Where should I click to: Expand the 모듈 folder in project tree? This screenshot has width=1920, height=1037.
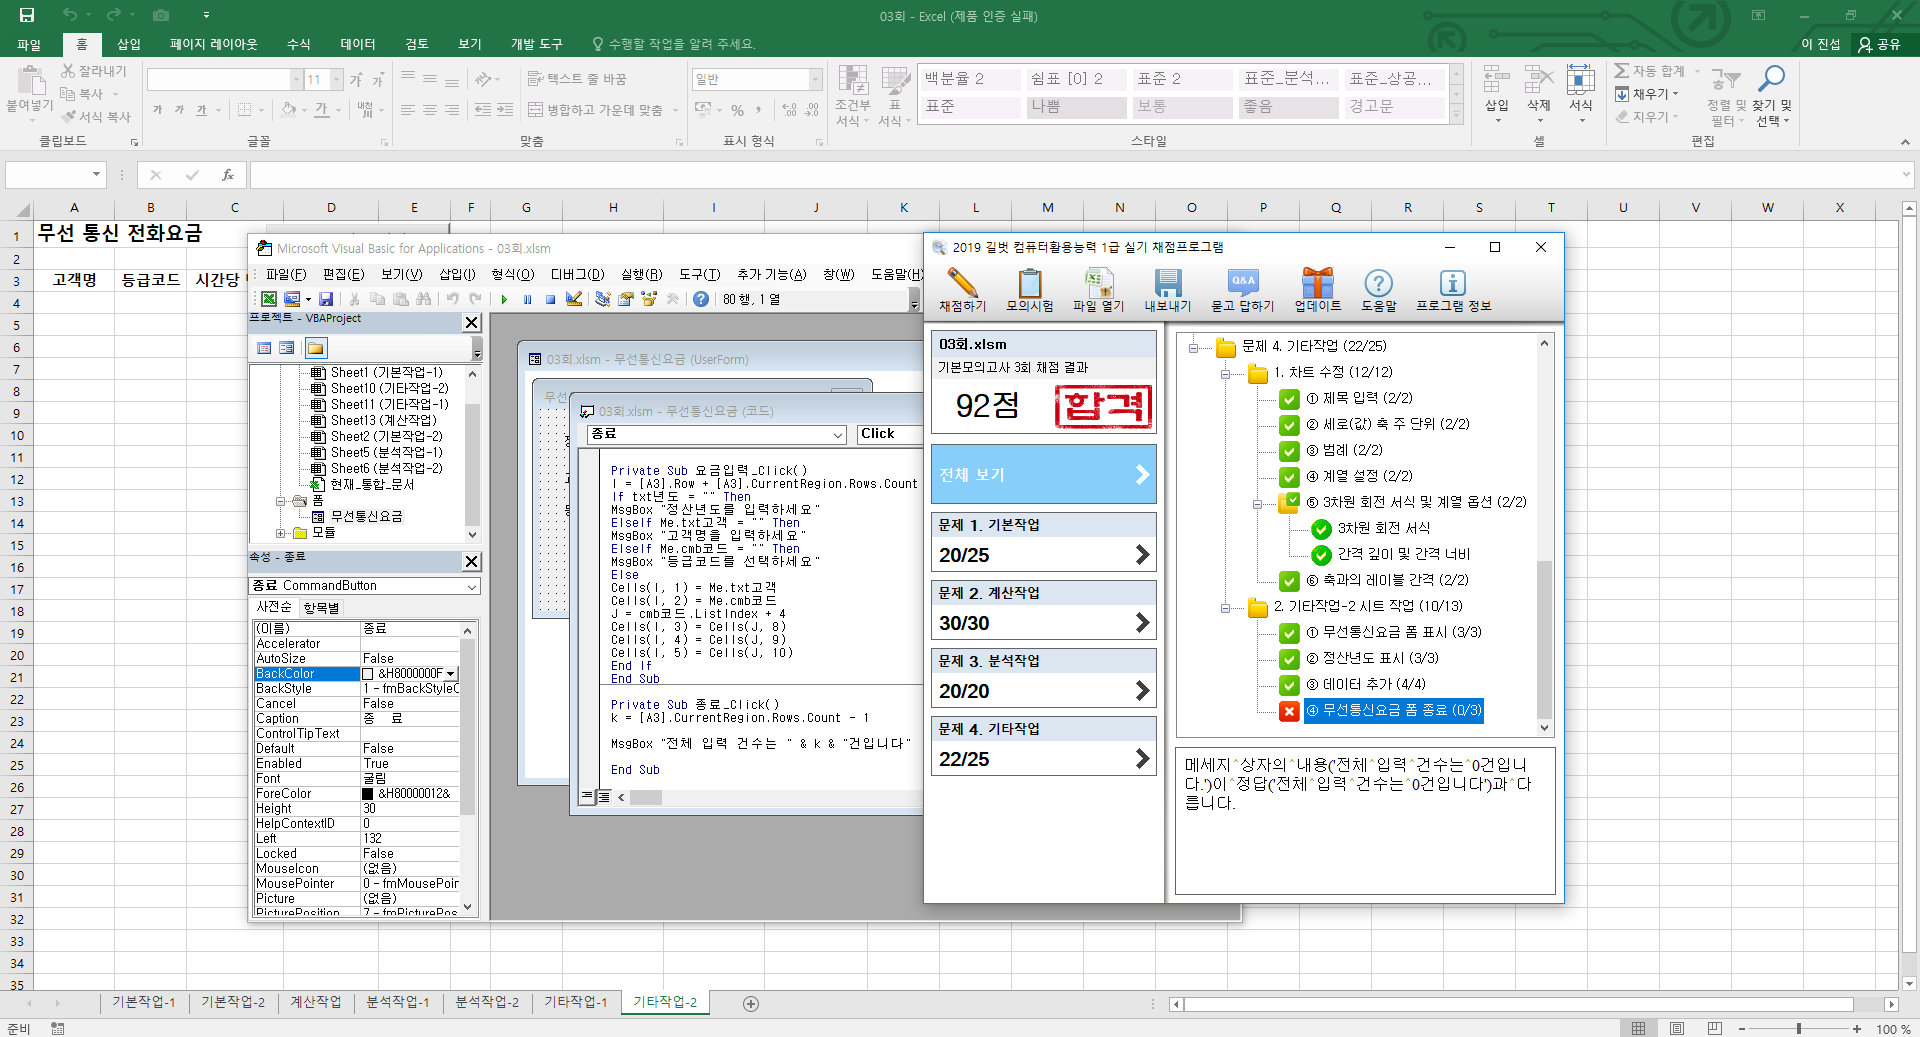coord(281,533)
